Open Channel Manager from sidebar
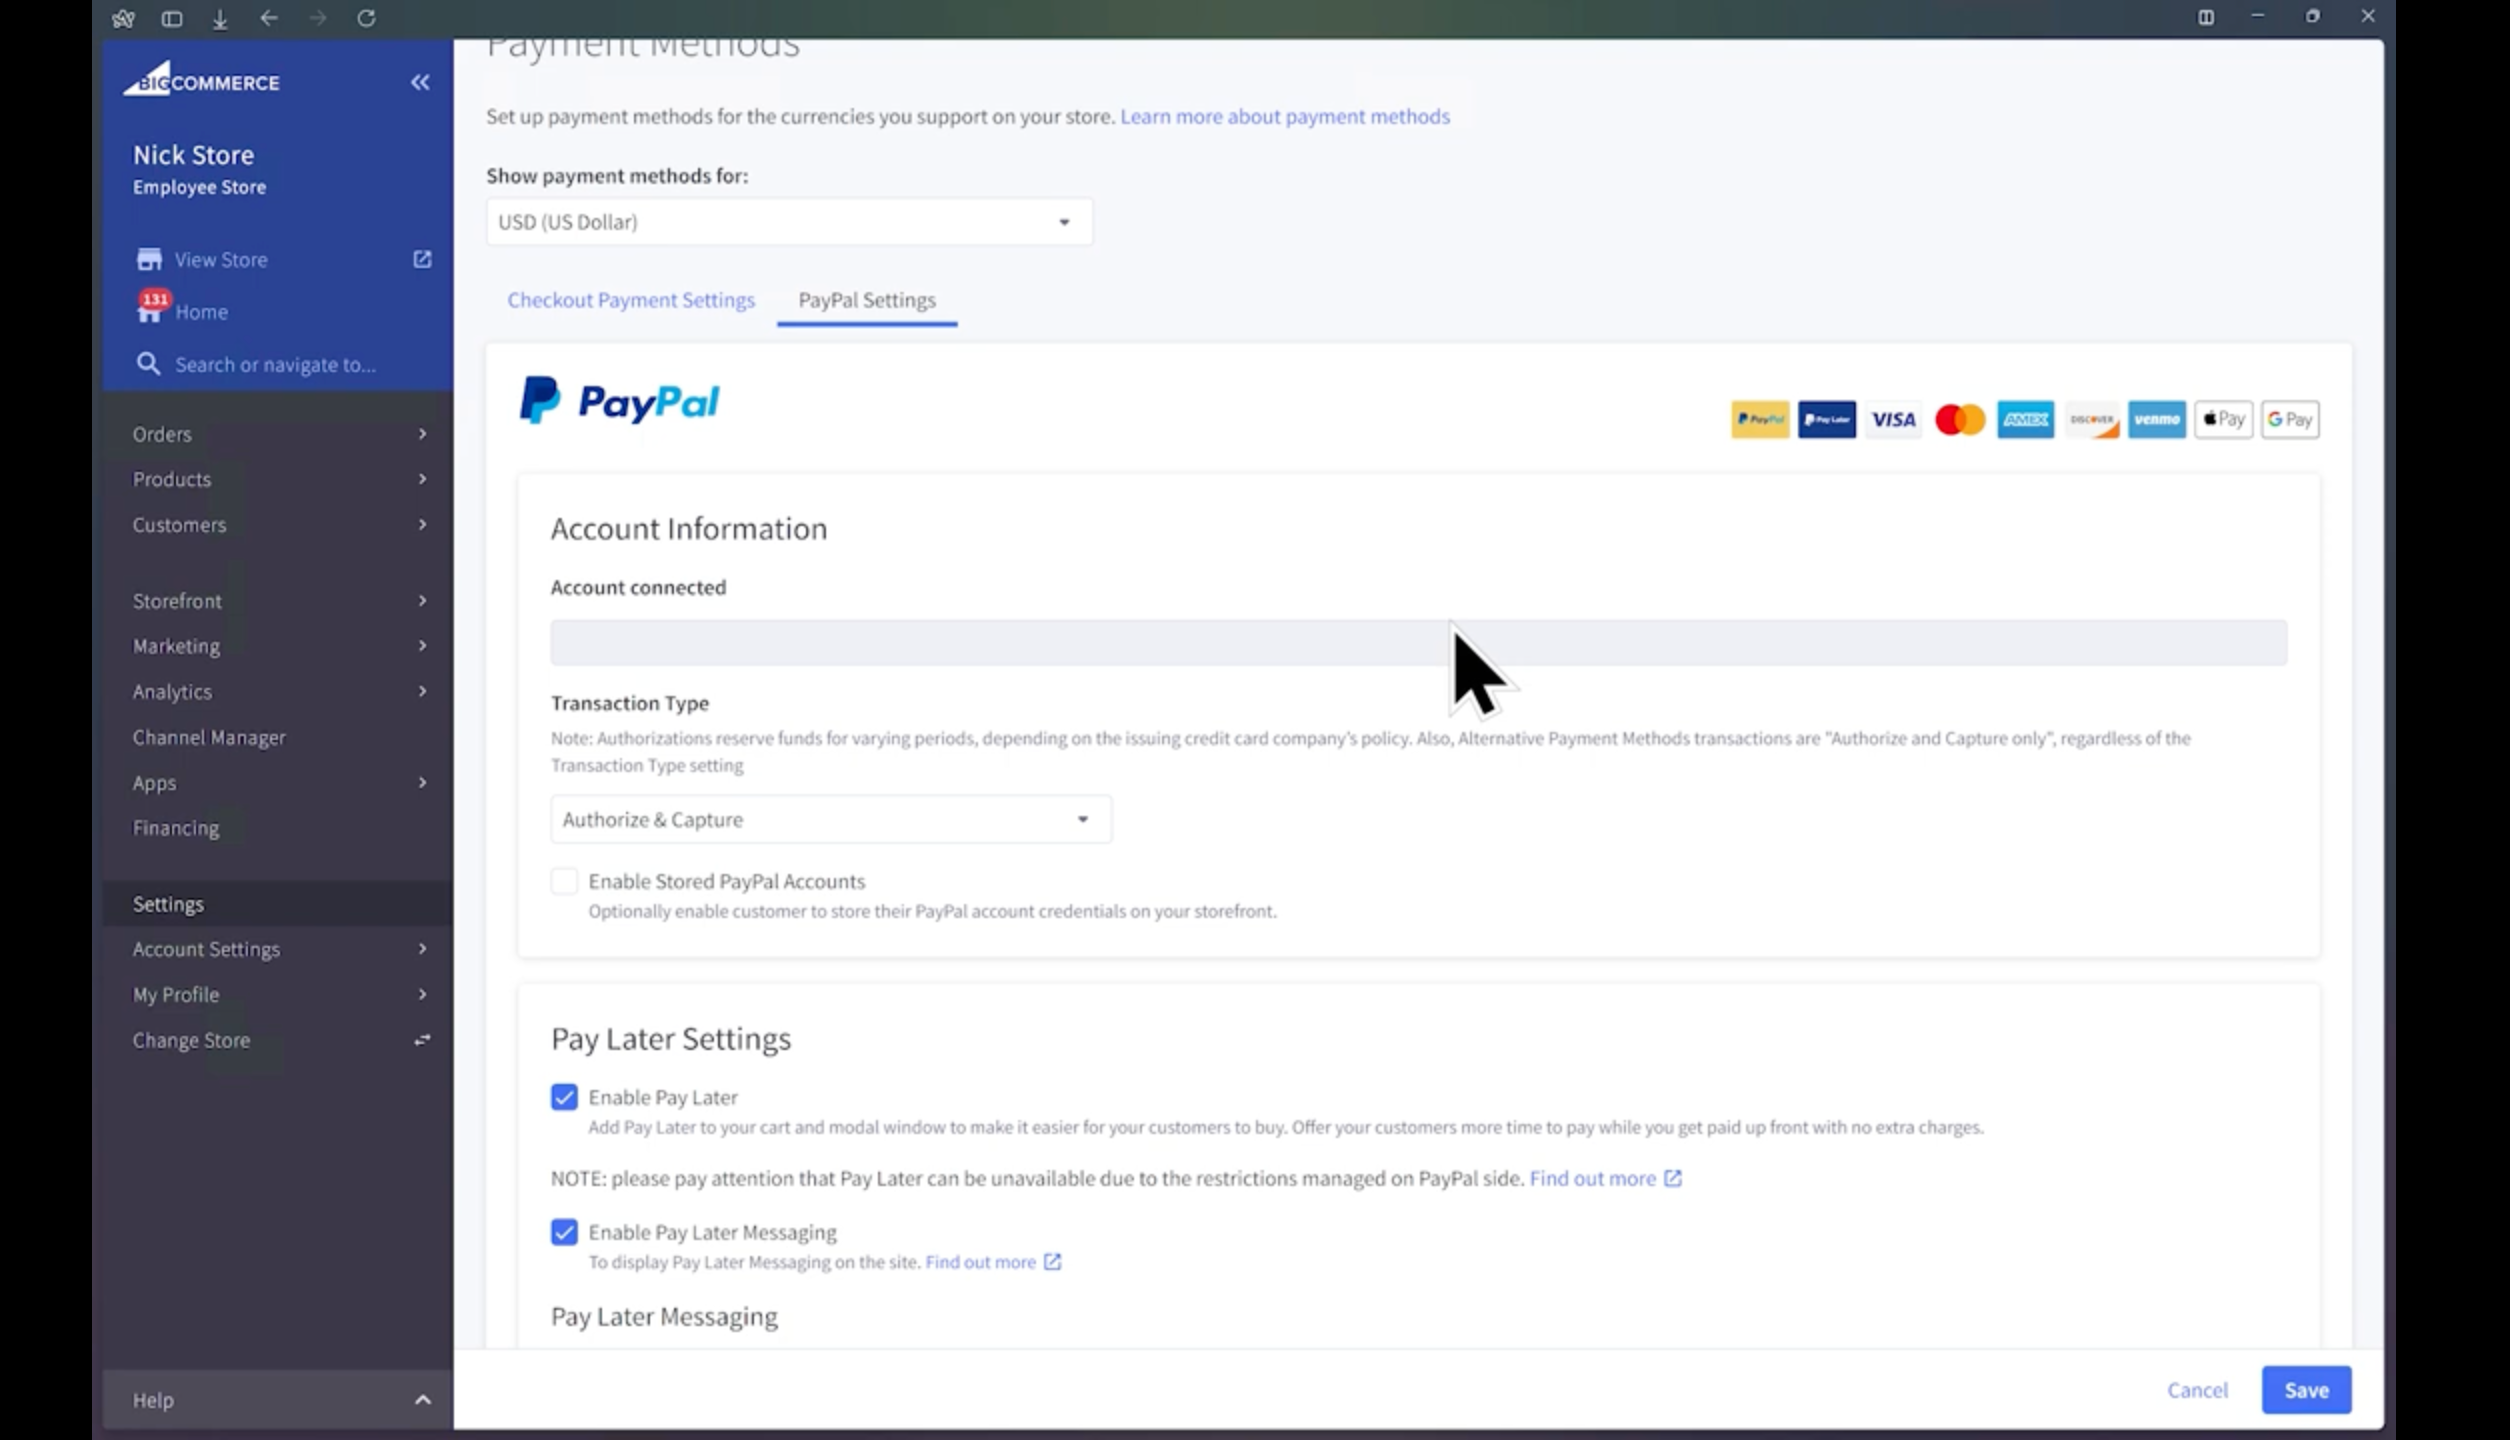The height and width of the screenshot is (1440, 2510). coord(209,737)
